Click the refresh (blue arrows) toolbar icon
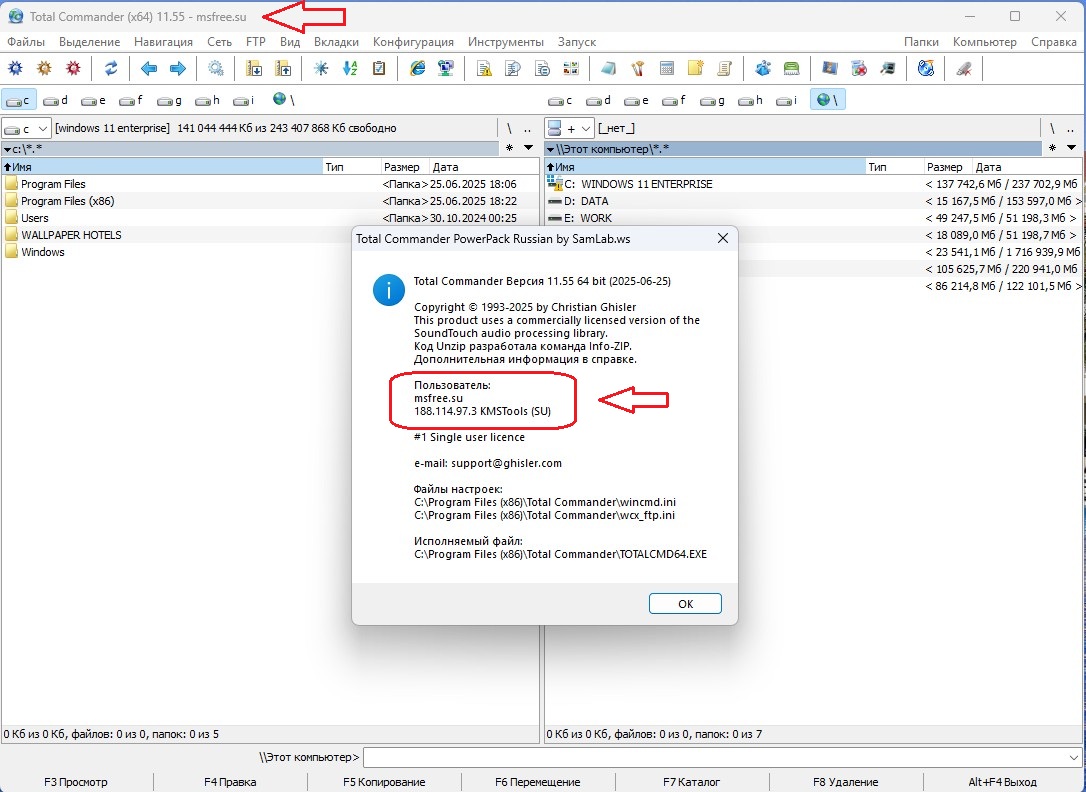The width and height of the screenshot is (1086, 792). click(x=111, y=69)
